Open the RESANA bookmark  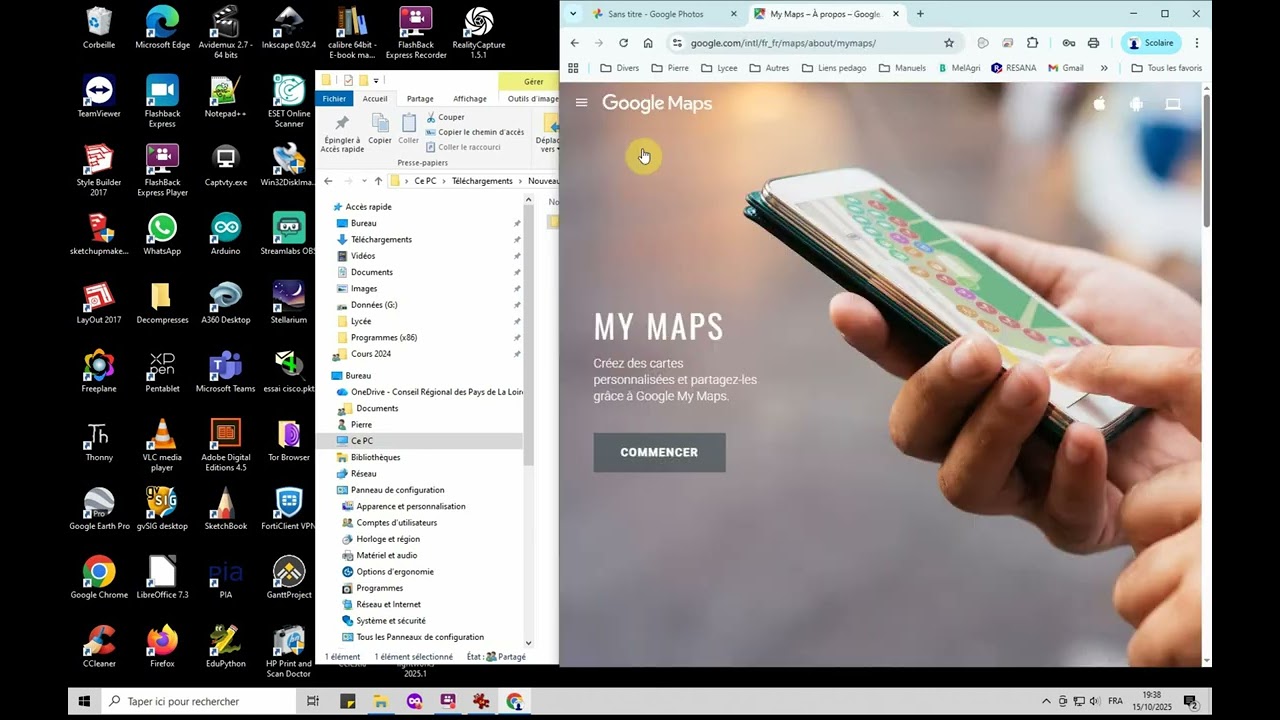click(x=1013, y=68)
